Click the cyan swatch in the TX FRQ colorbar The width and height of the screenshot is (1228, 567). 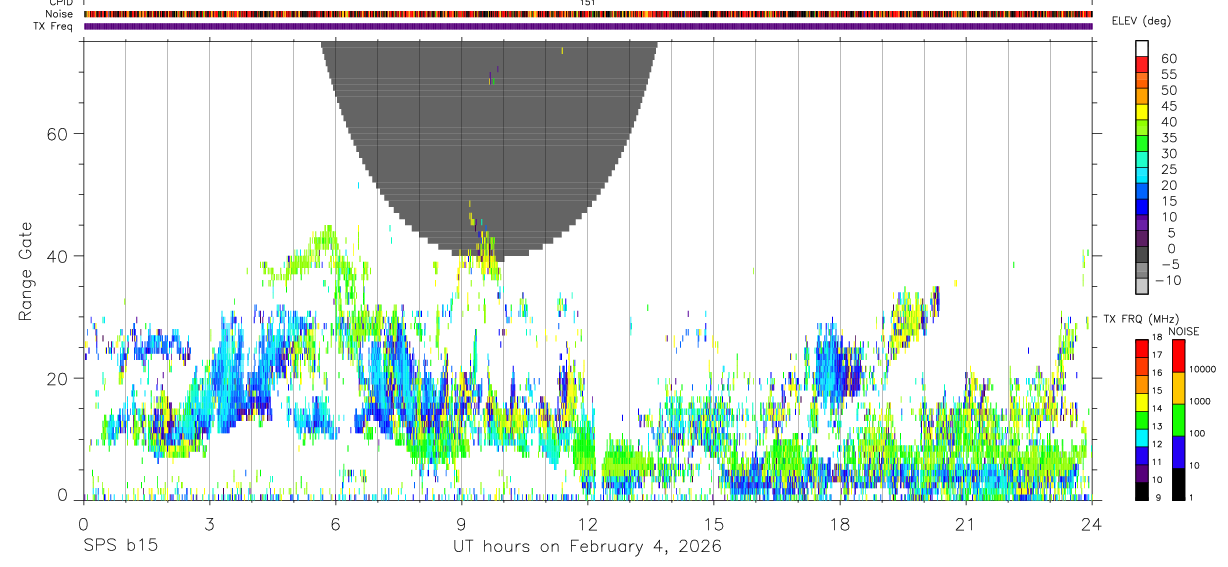(1142, 437)
